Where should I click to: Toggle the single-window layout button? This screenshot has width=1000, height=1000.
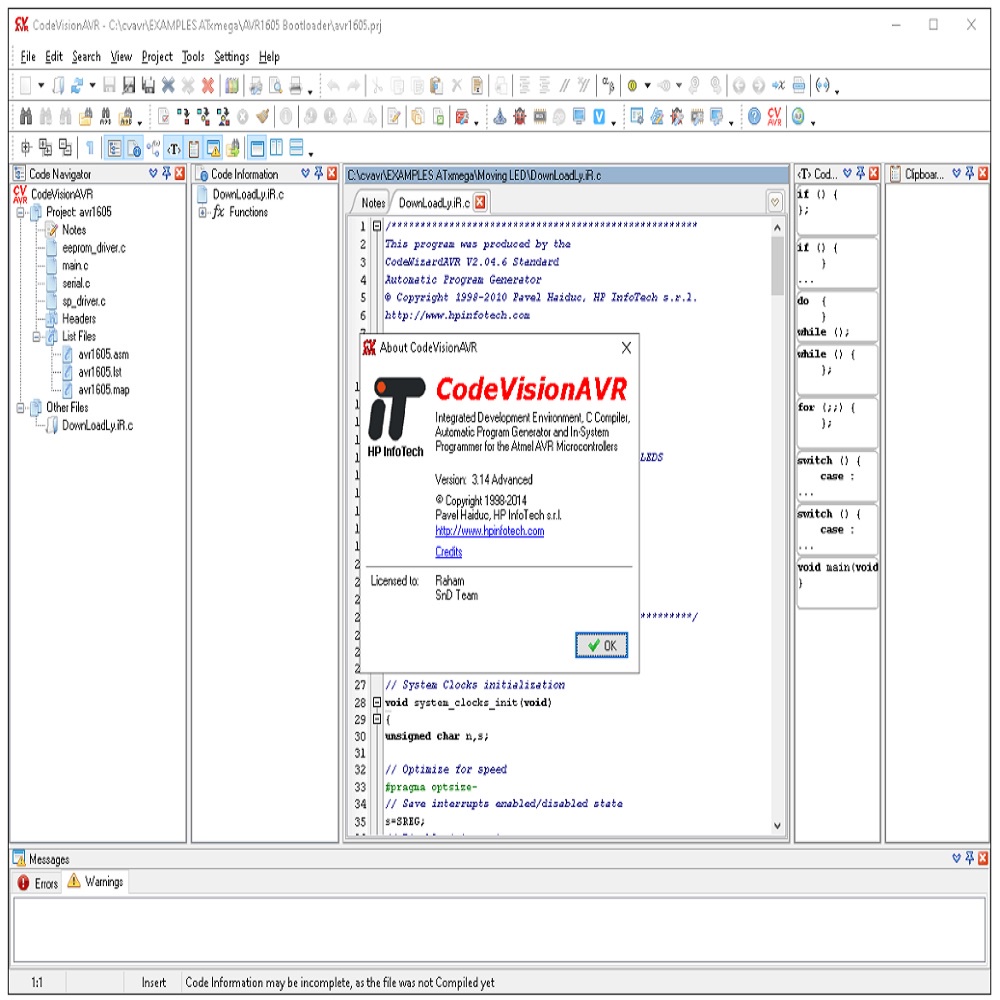[257, 149]
